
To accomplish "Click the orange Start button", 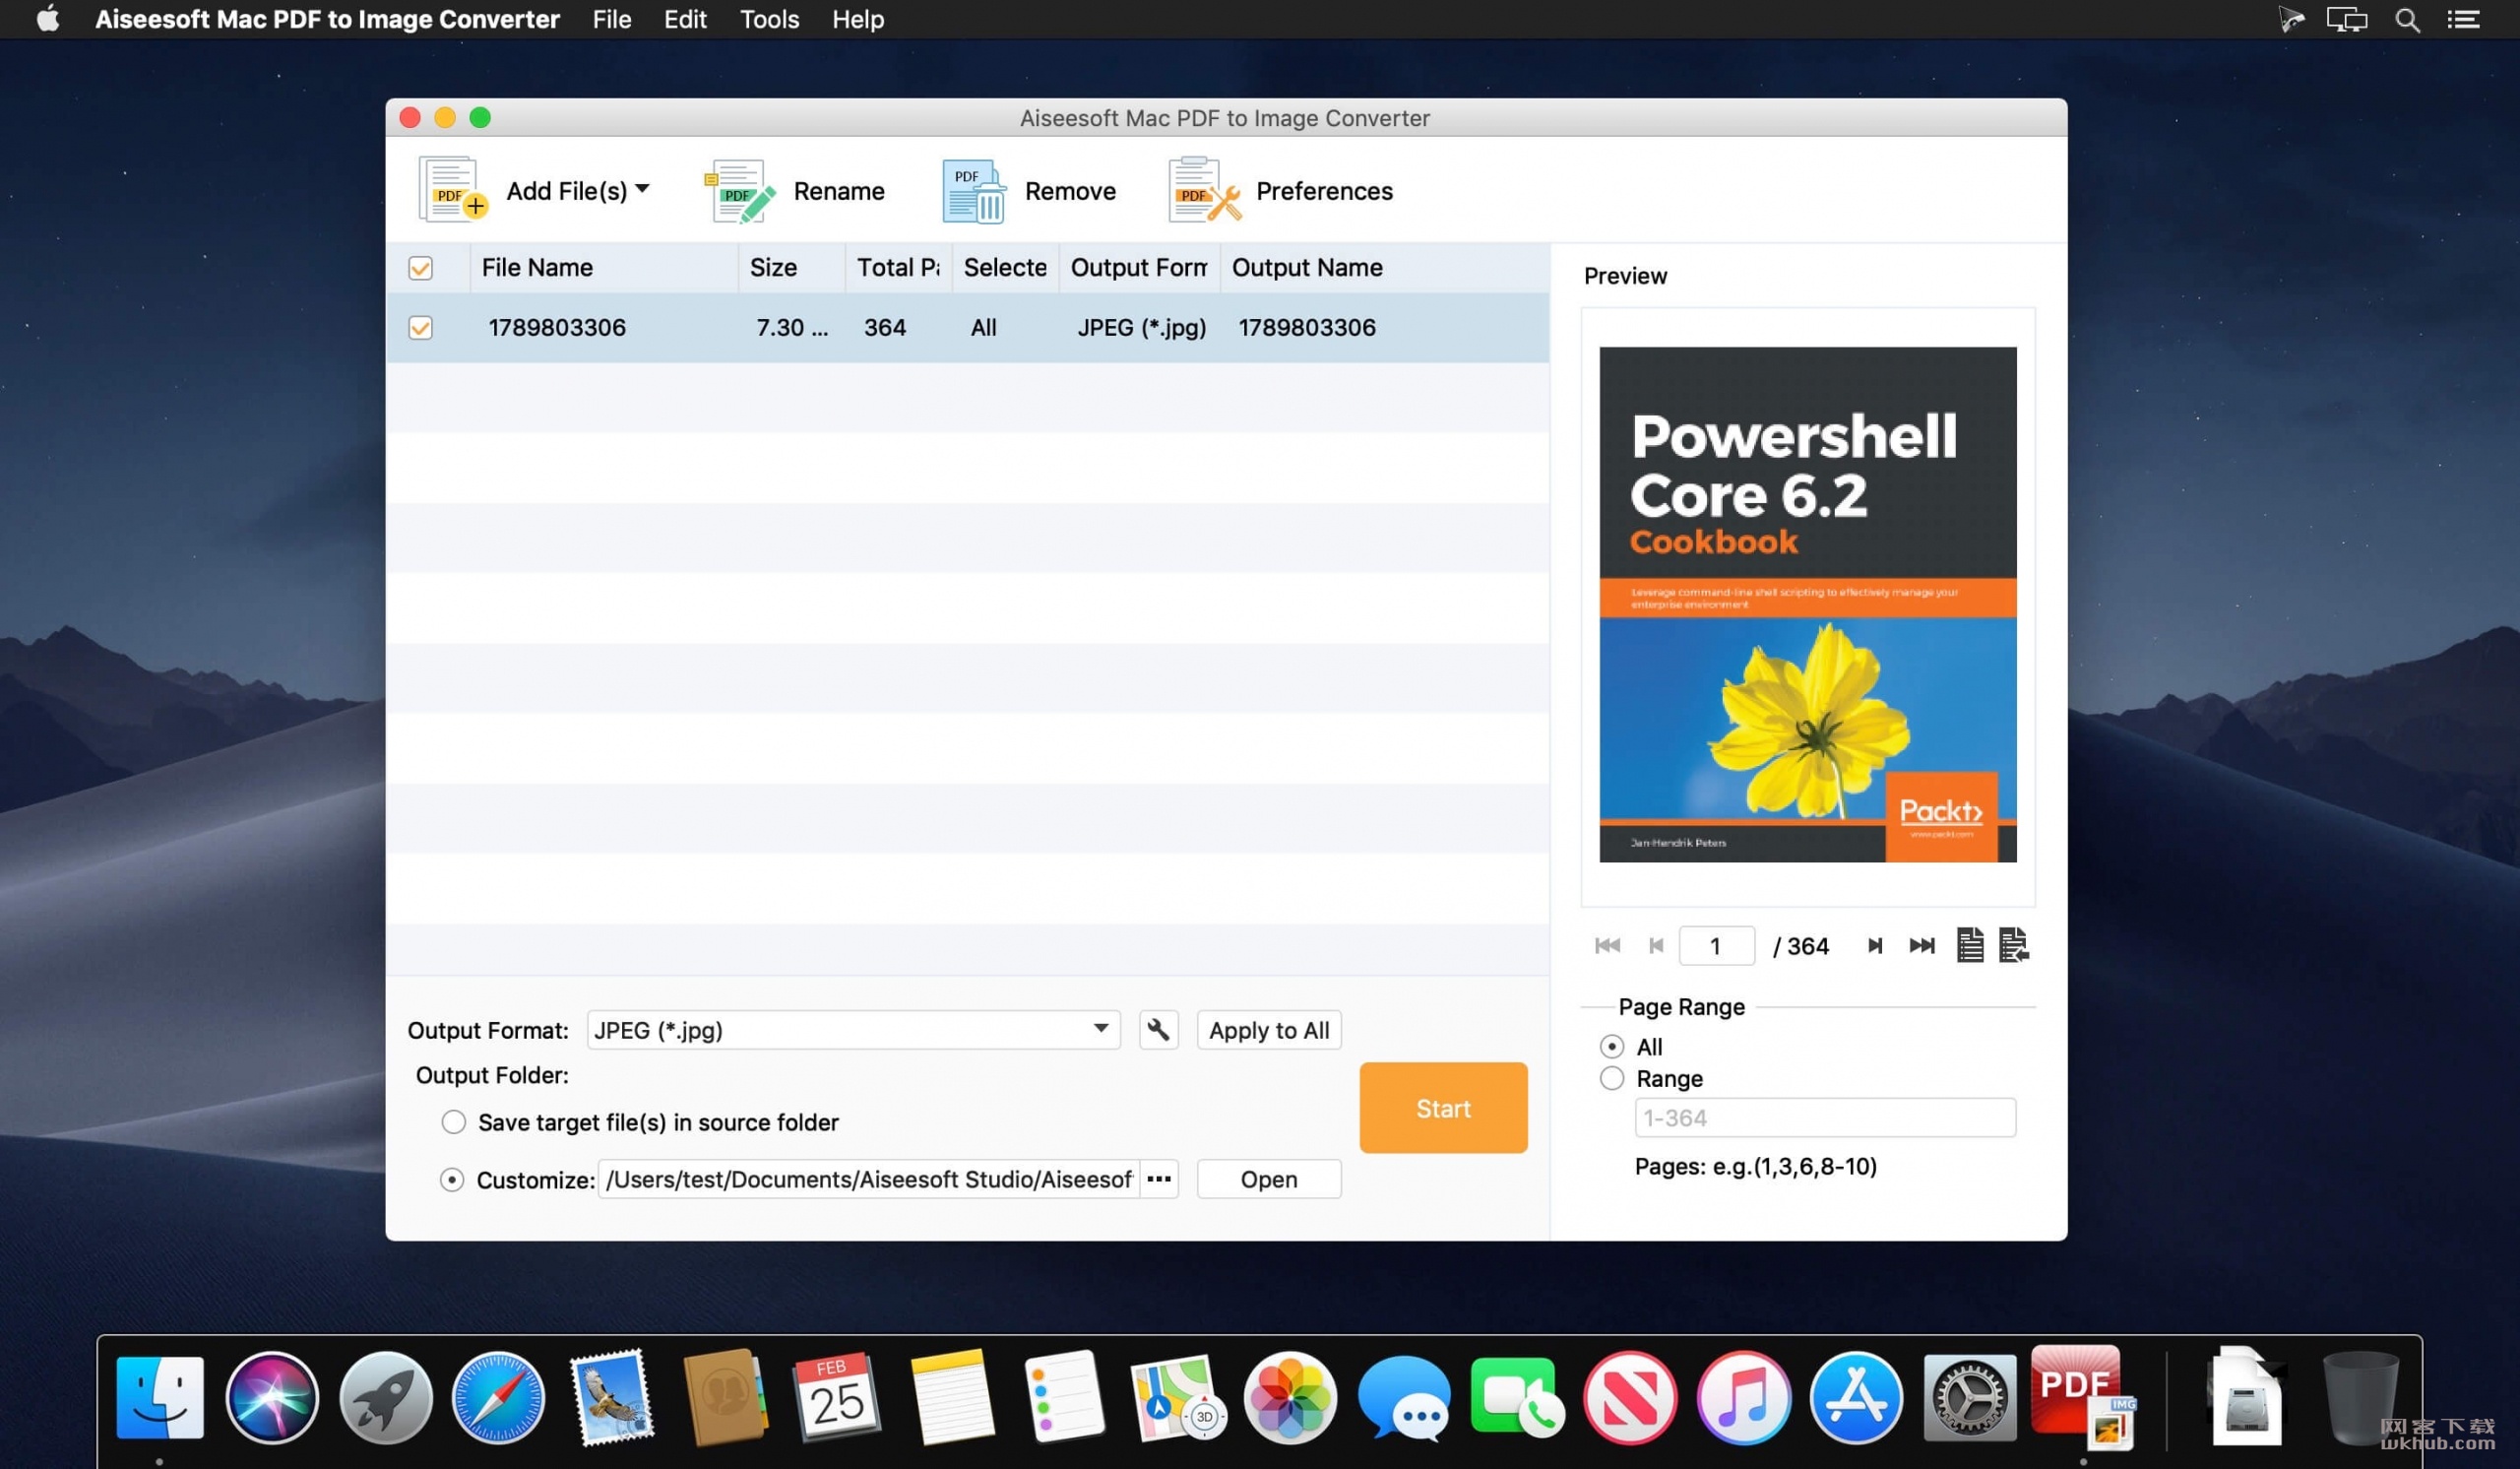I will click(x=1443, y=1108).
